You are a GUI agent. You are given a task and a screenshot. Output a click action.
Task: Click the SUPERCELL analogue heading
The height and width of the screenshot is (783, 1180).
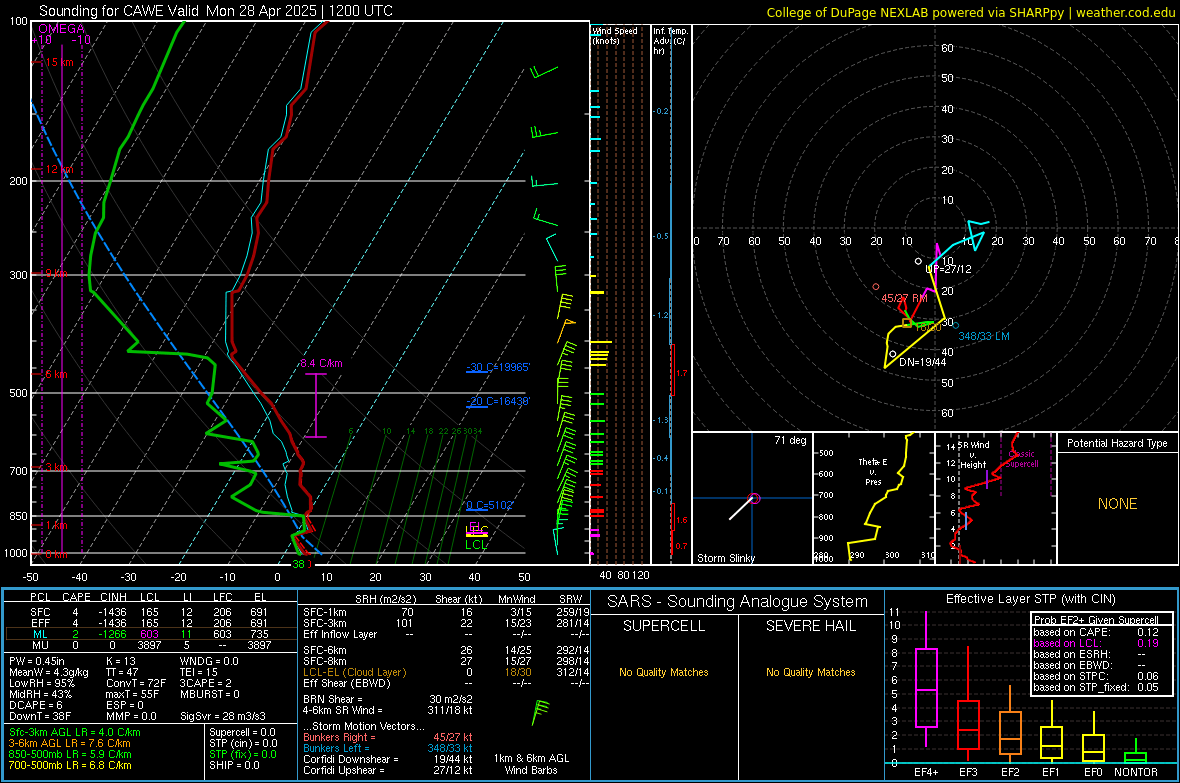point(664,626)
